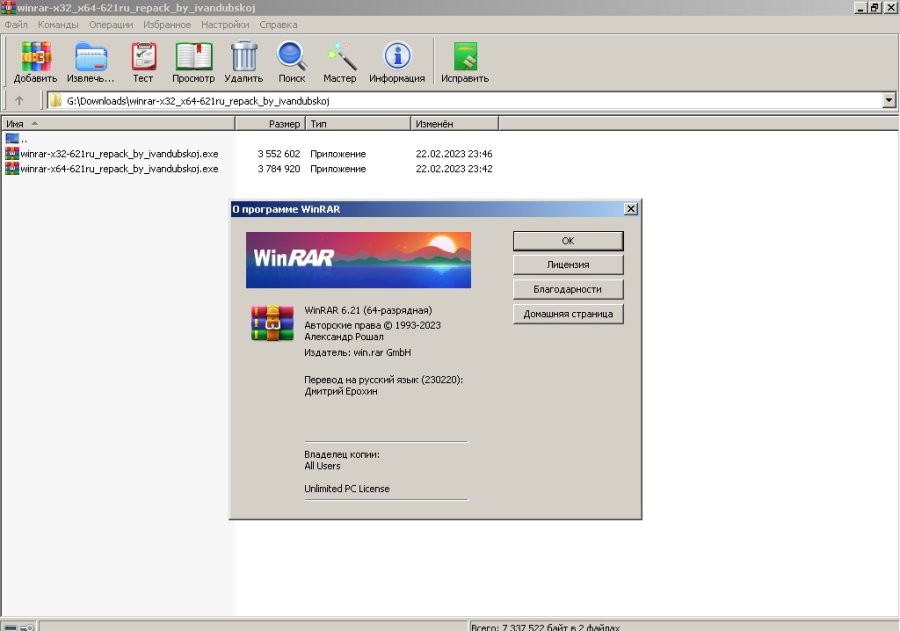
Task: Sort by the Тип column header
Action: pyautogui.click(x=358, y=123)
